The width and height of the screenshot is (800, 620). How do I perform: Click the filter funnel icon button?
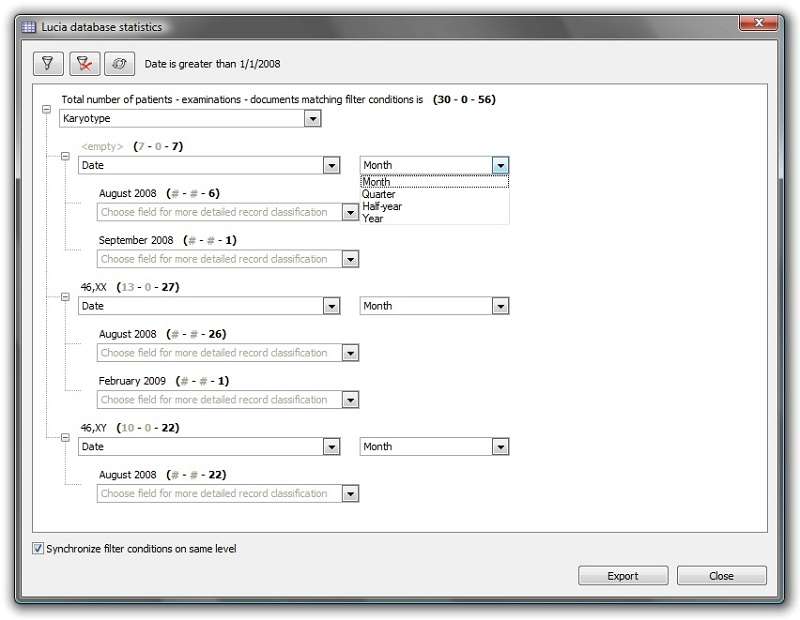pyautogui.click(x=48, y=64)
